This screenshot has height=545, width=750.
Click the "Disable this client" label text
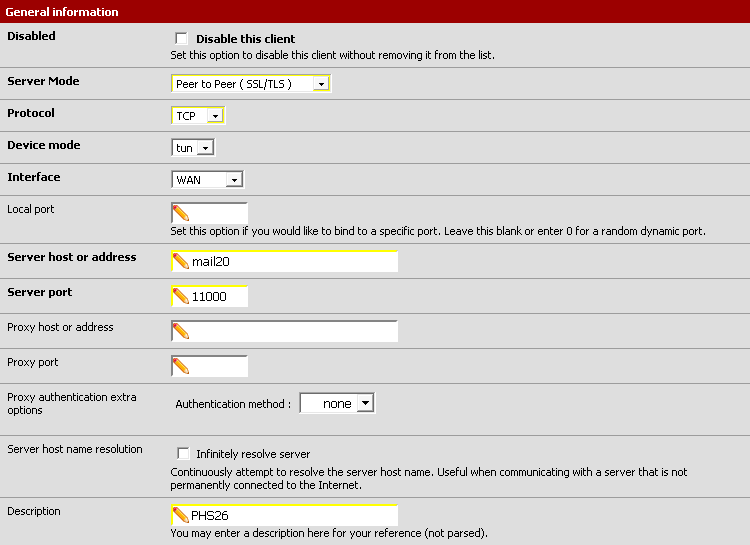tap(245, 39)
